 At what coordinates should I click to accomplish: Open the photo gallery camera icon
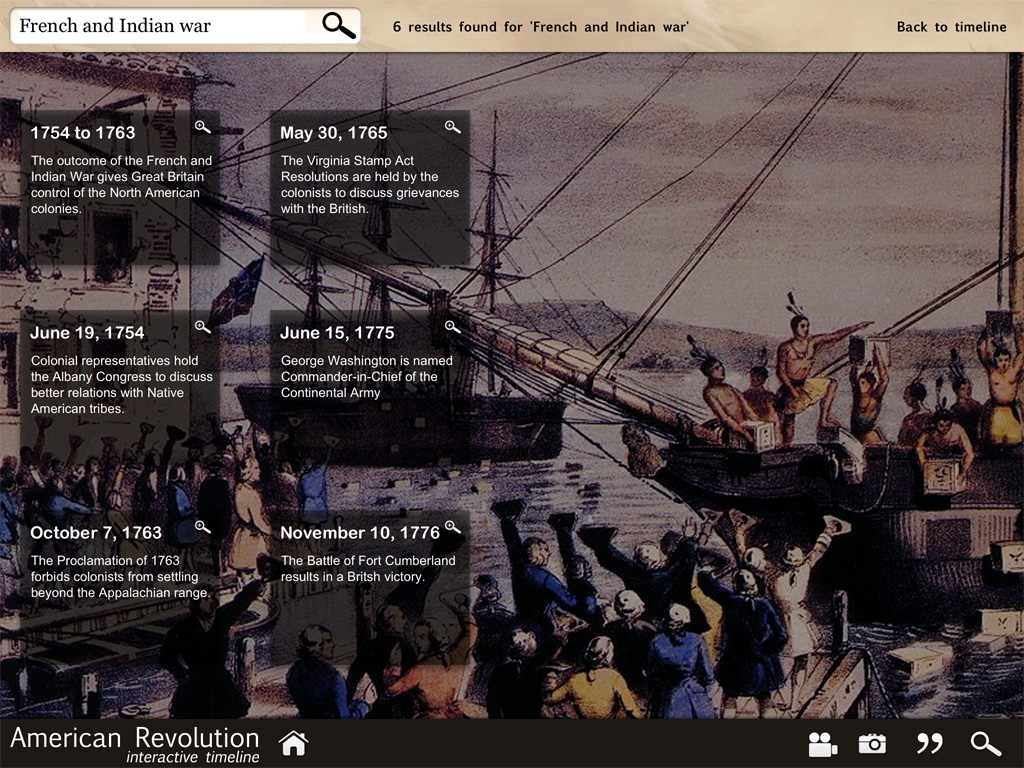(x=872, y=744)
